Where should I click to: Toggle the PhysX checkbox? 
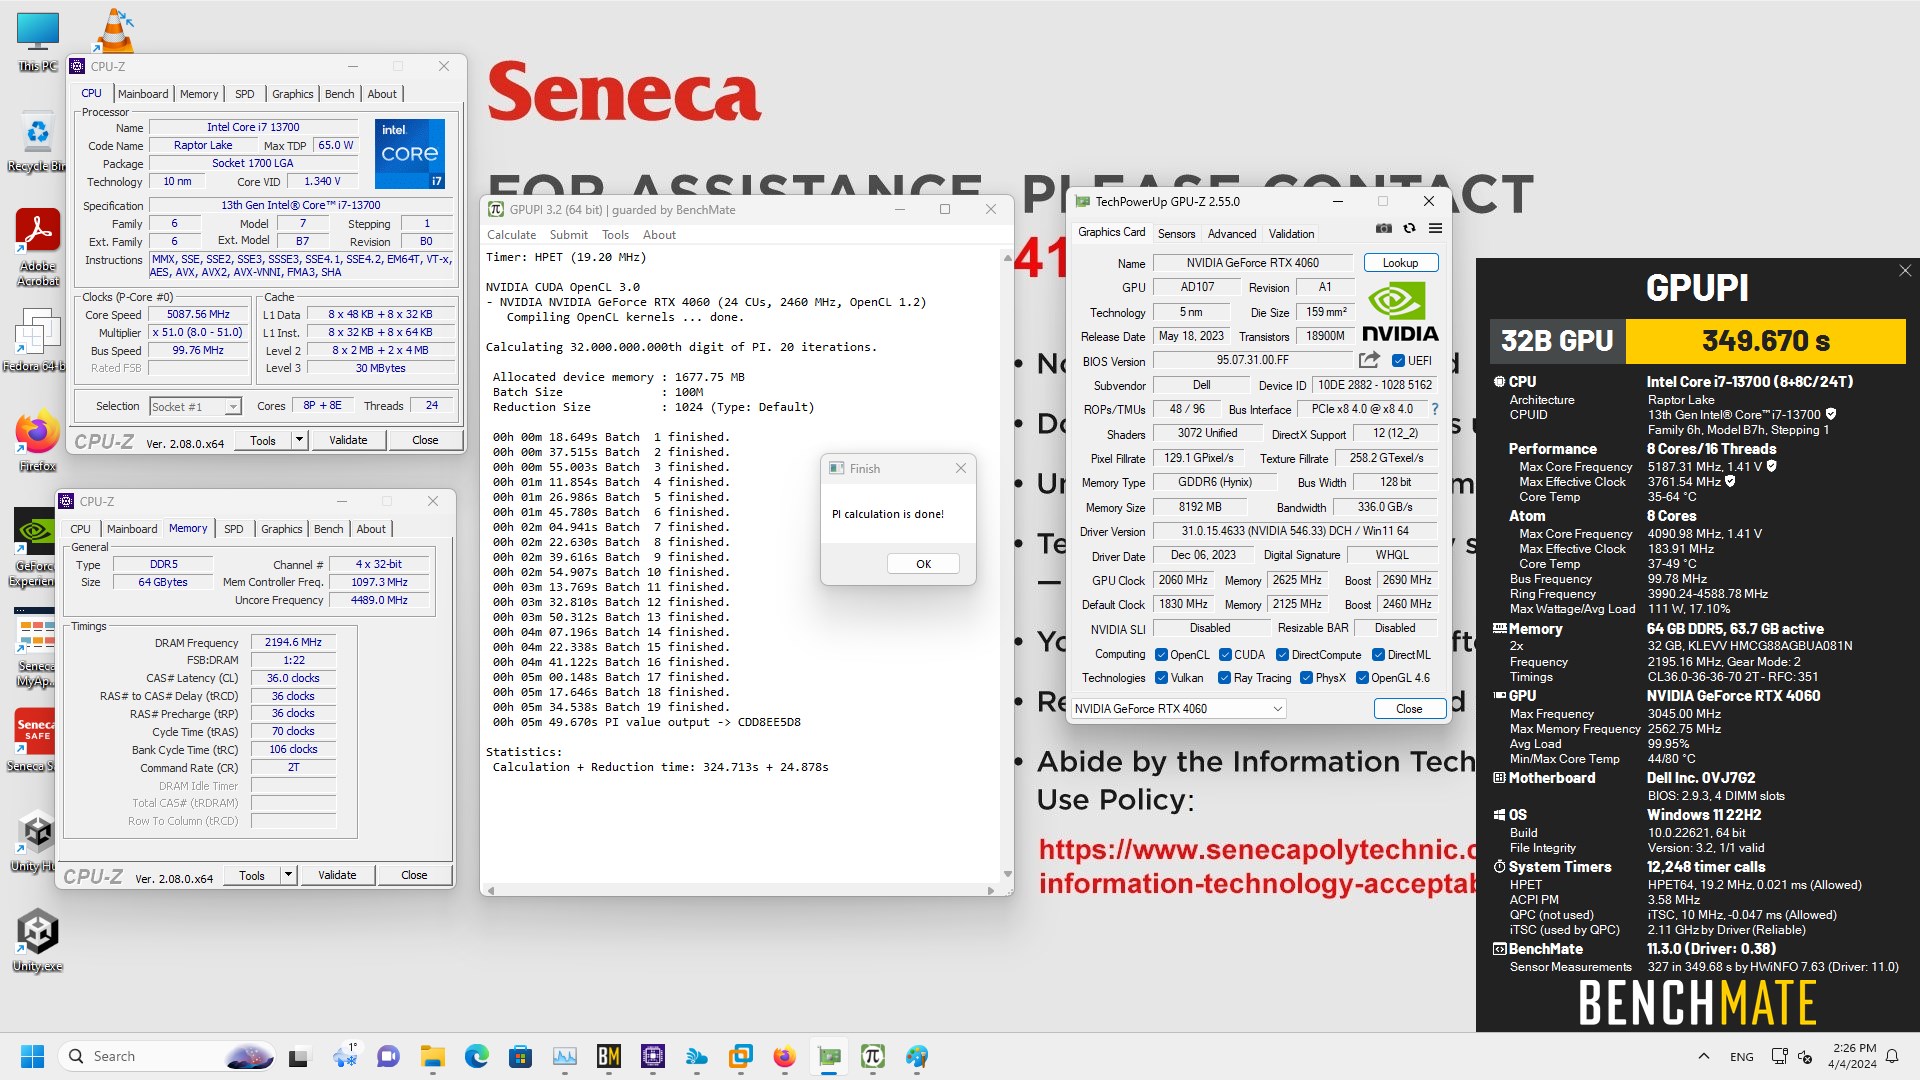[x=1306, y=678]
